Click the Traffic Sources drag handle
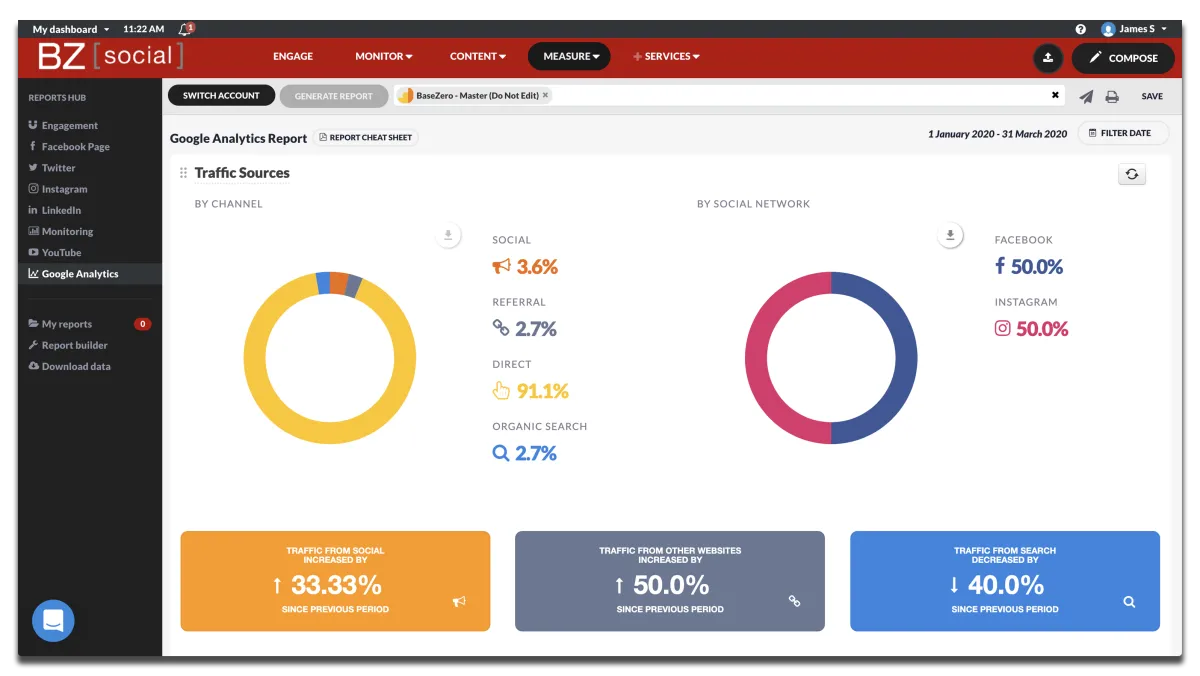Screen dimensions: 1200x676 tap(183, 173)
